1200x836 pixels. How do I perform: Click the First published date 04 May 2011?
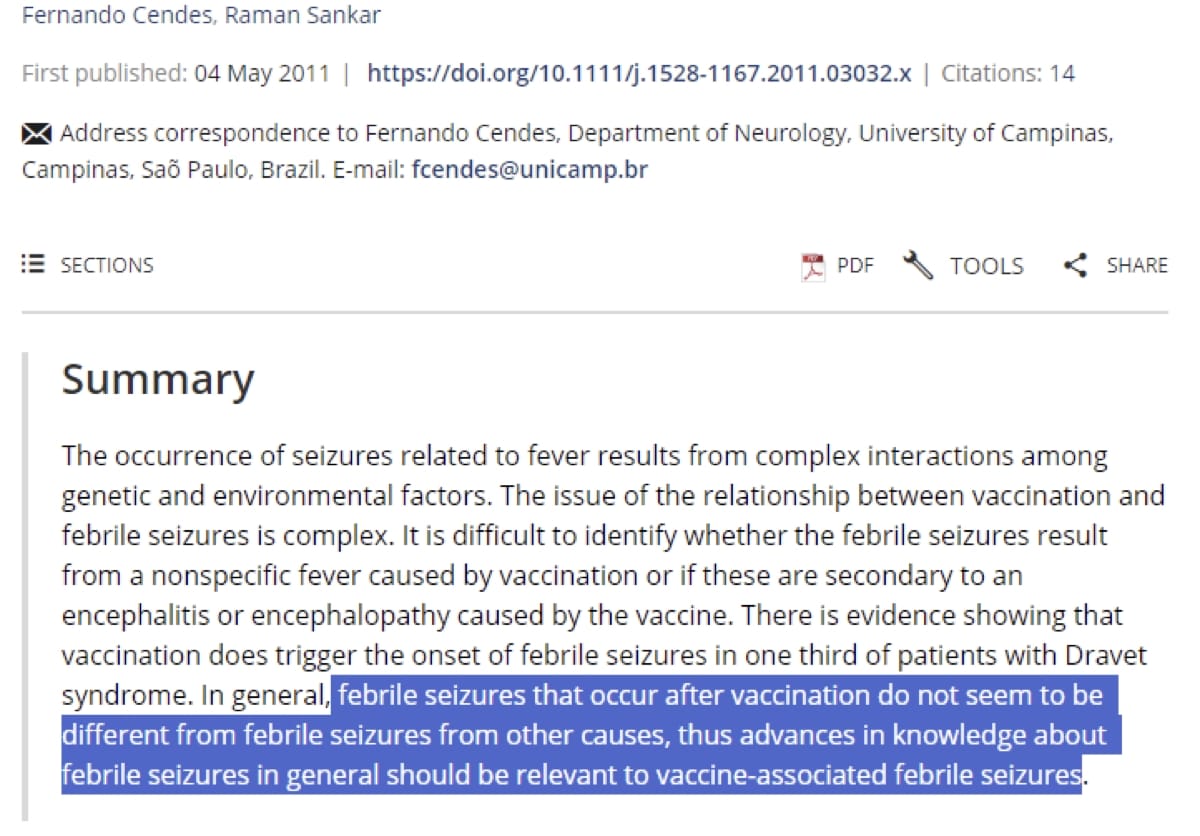262,73
